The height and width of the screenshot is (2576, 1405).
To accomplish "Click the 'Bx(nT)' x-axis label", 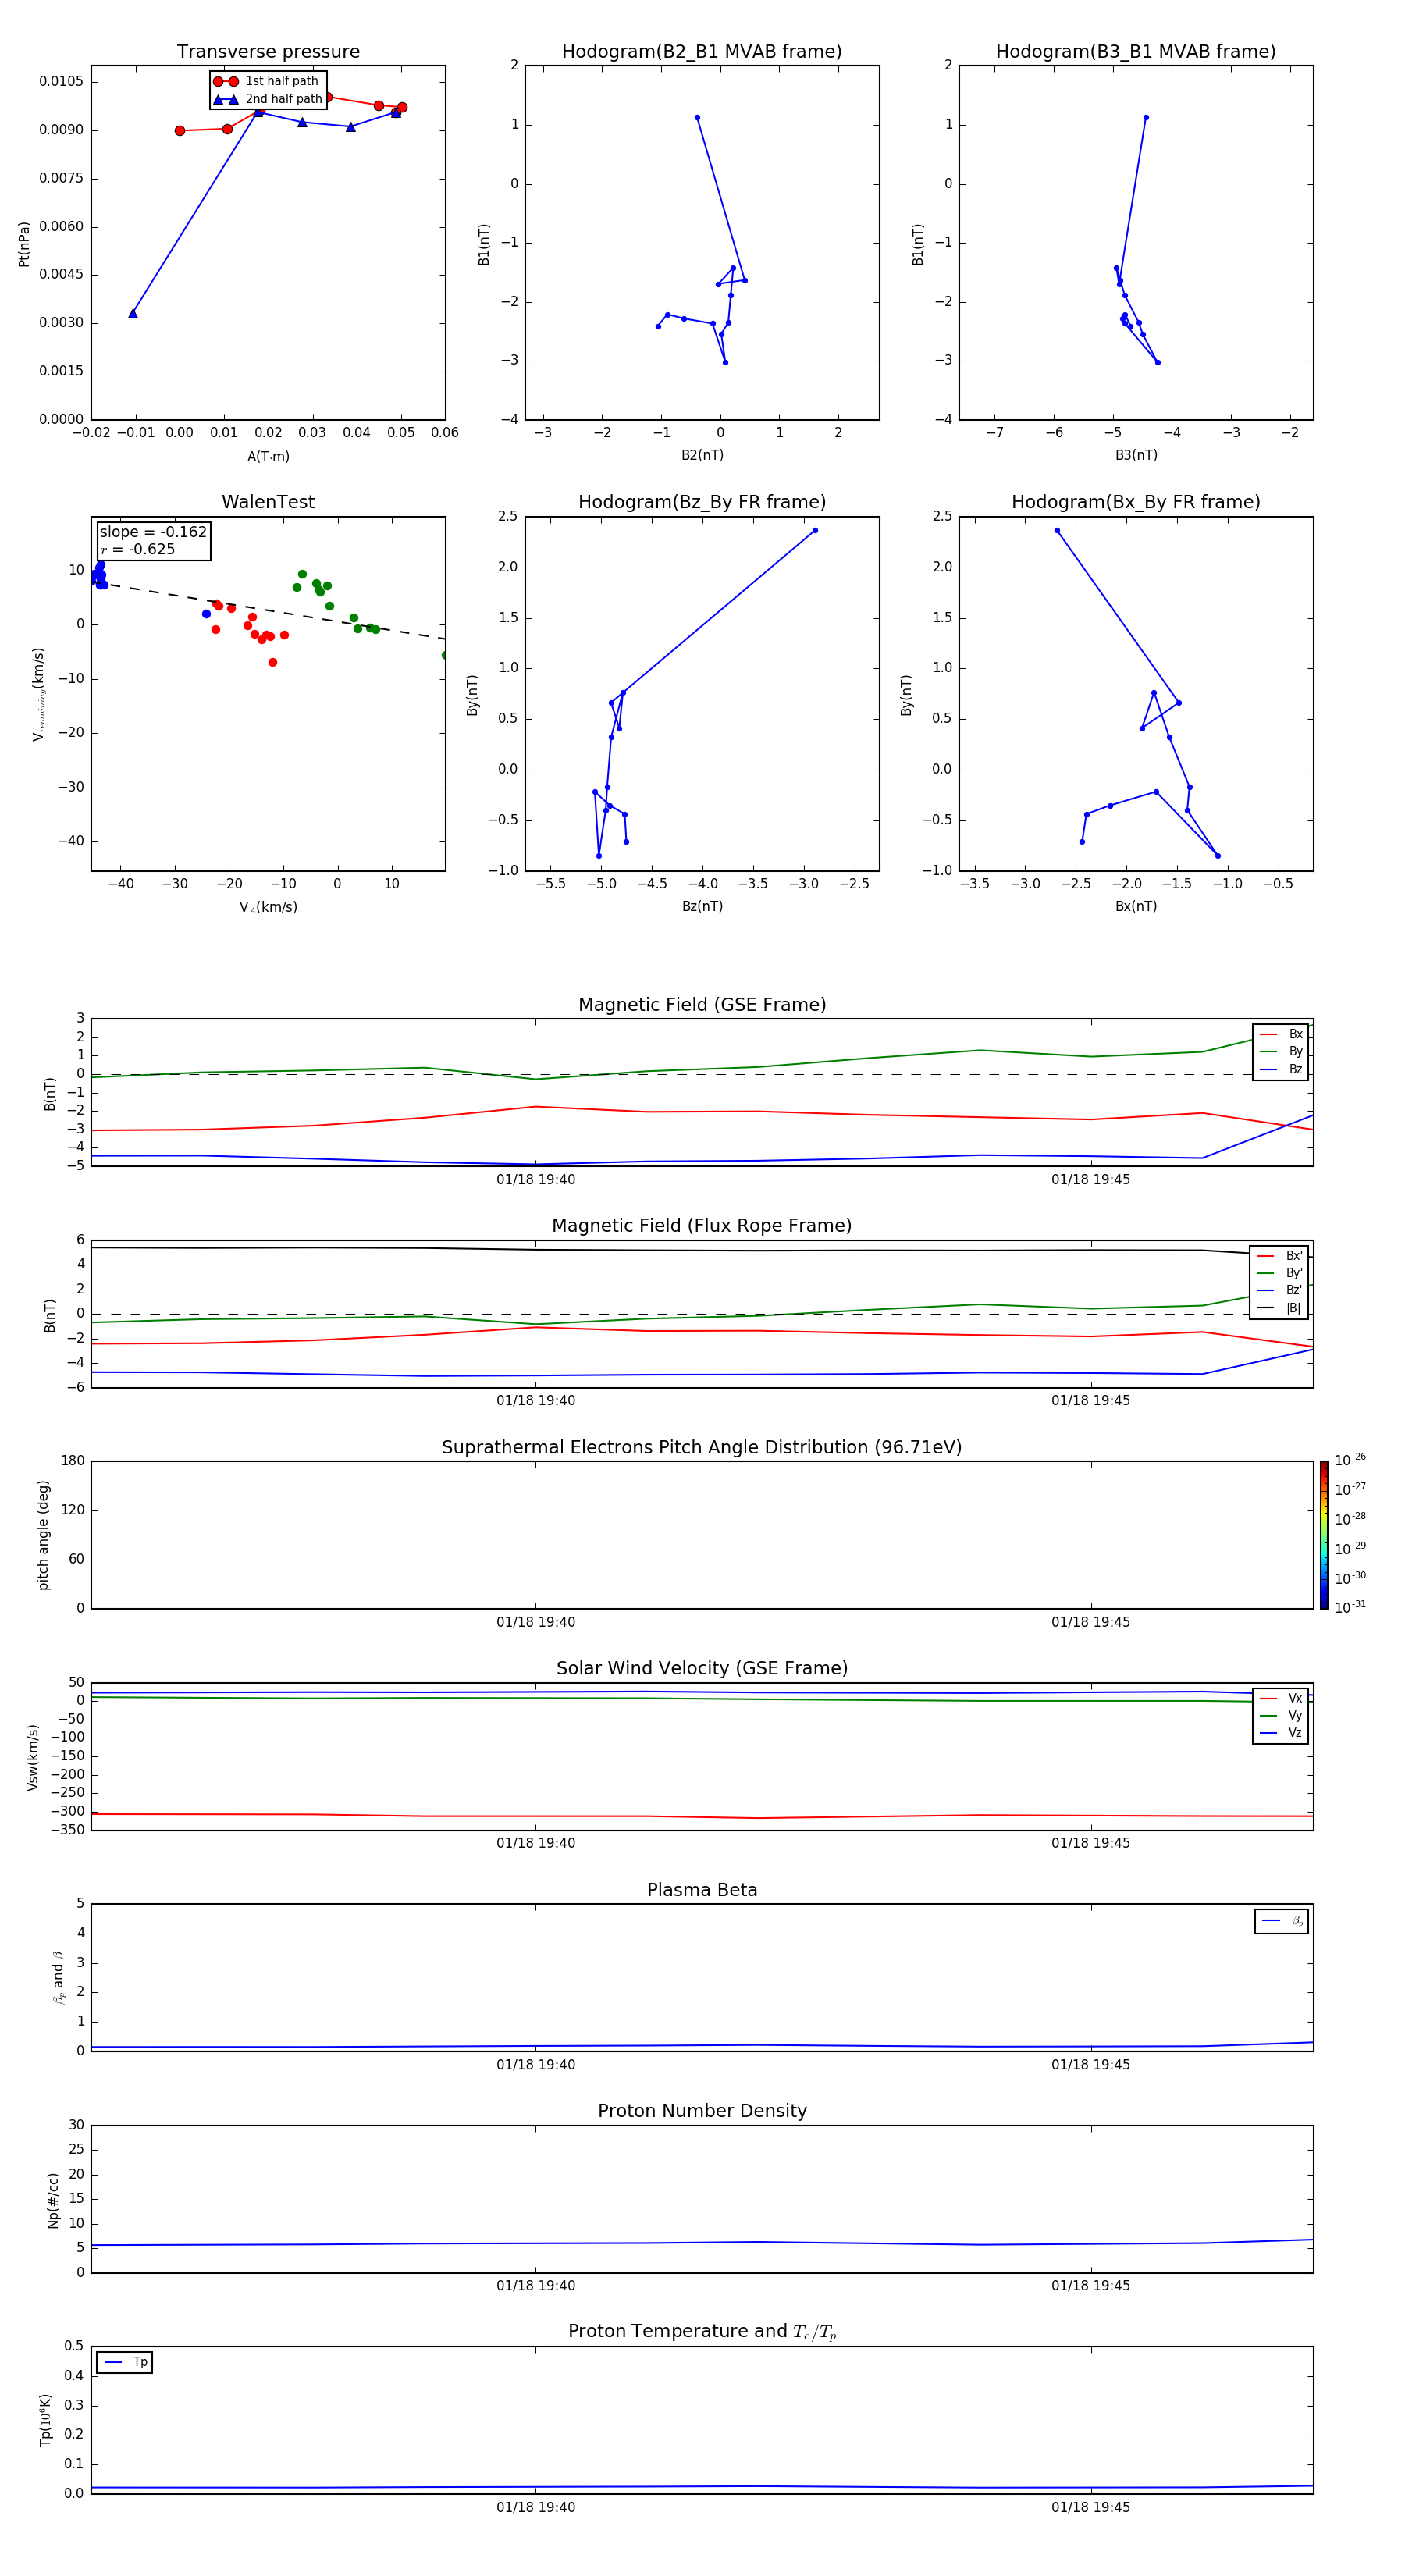I will point(1136,906).
